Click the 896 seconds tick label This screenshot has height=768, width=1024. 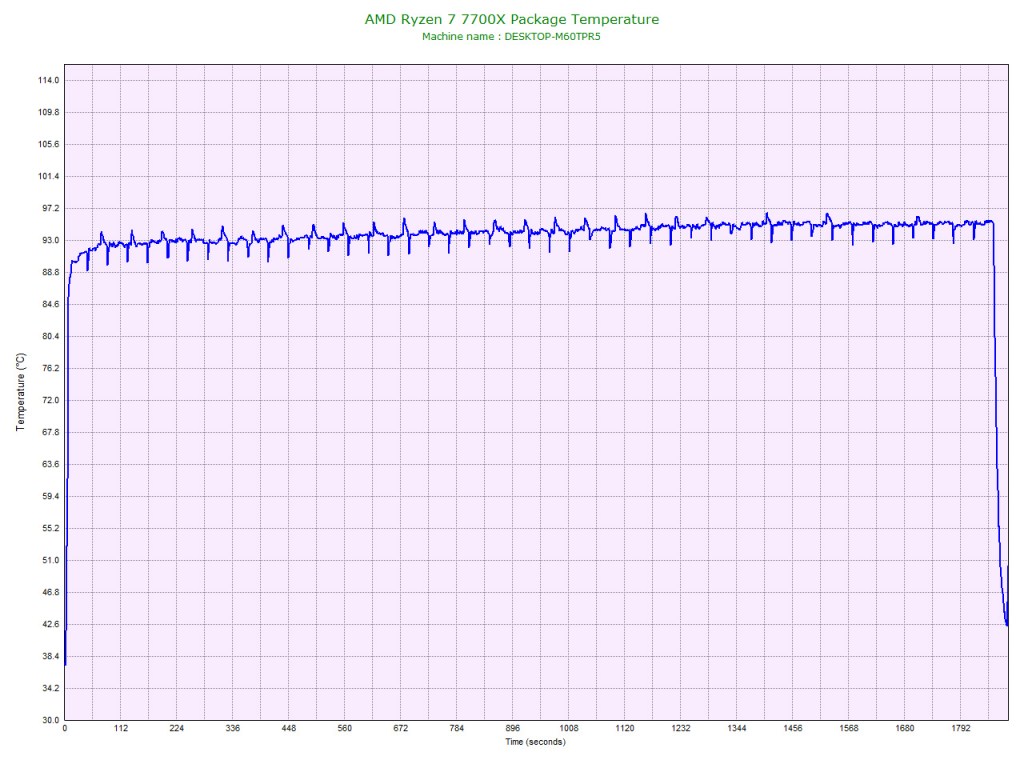[513, 729]
